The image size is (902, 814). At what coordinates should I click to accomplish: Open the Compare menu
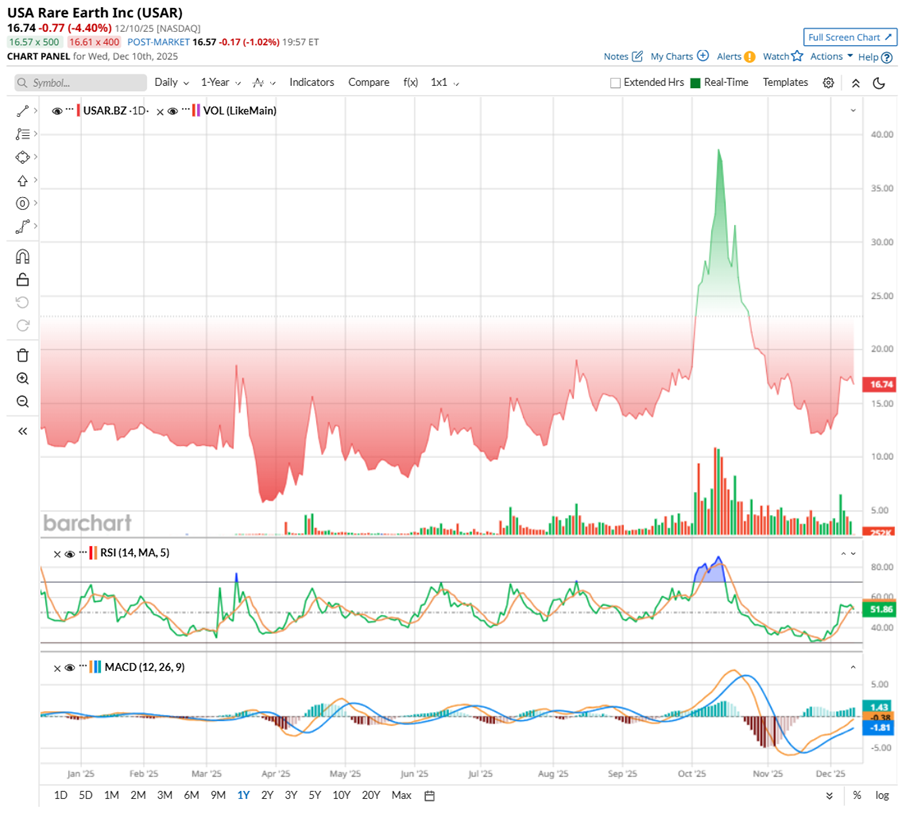point(368,82)
